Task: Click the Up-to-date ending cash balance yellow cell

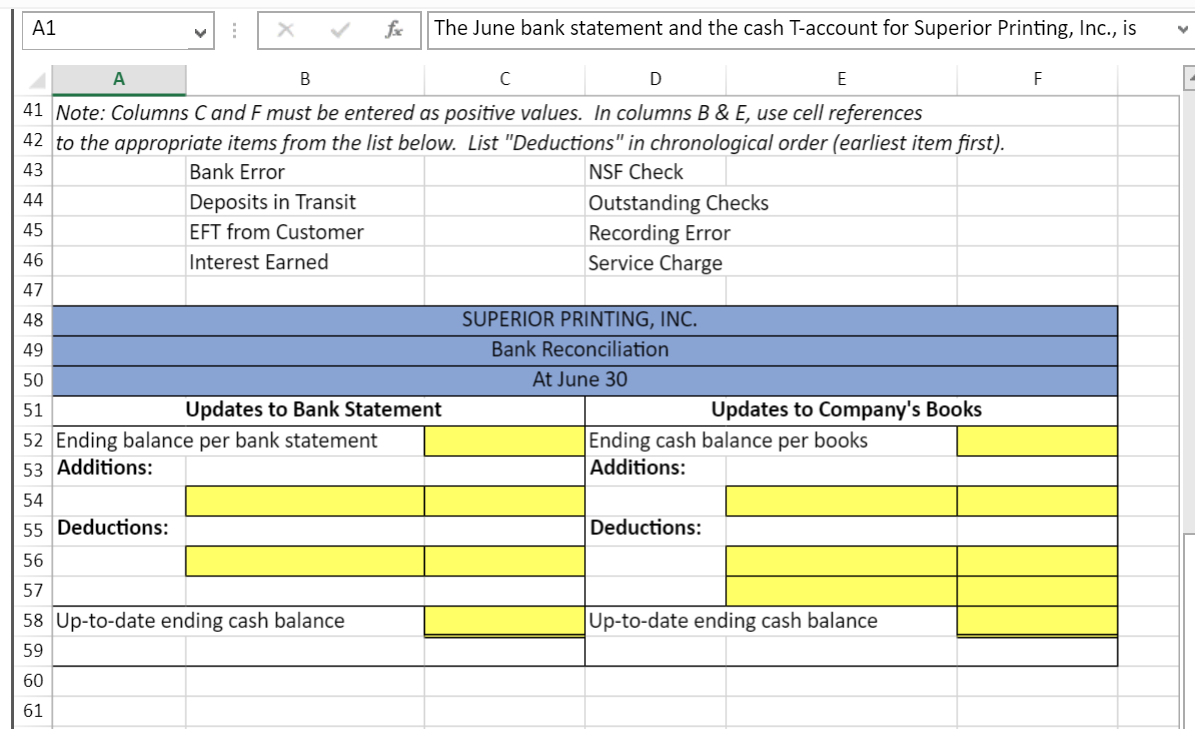Action: click(x=504, y=619)
